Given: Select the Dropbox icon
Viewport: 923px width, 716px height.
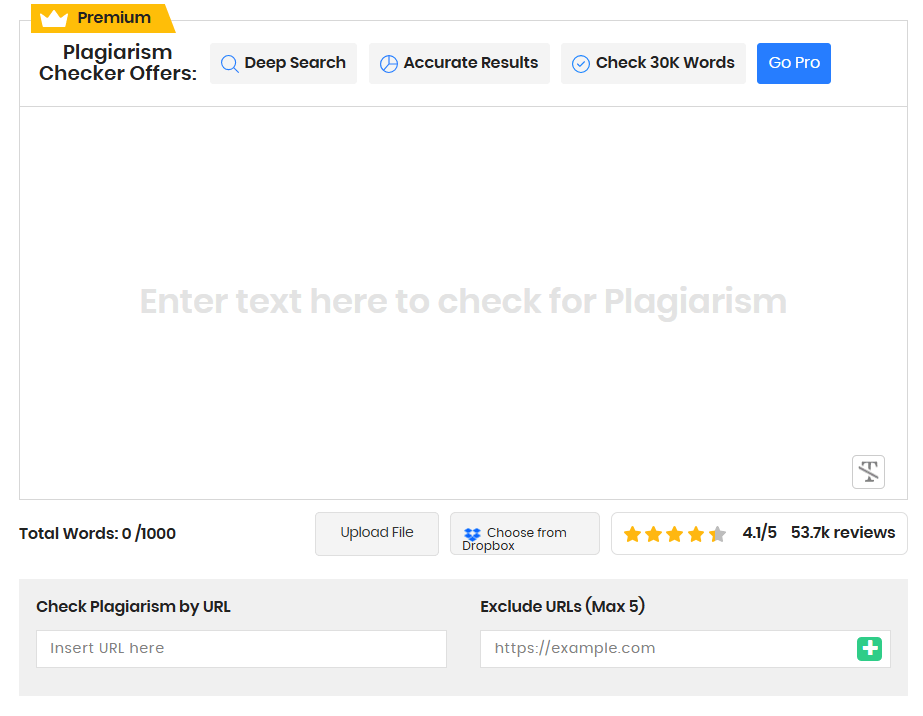Looking at the screenshot, I should 471,533.
